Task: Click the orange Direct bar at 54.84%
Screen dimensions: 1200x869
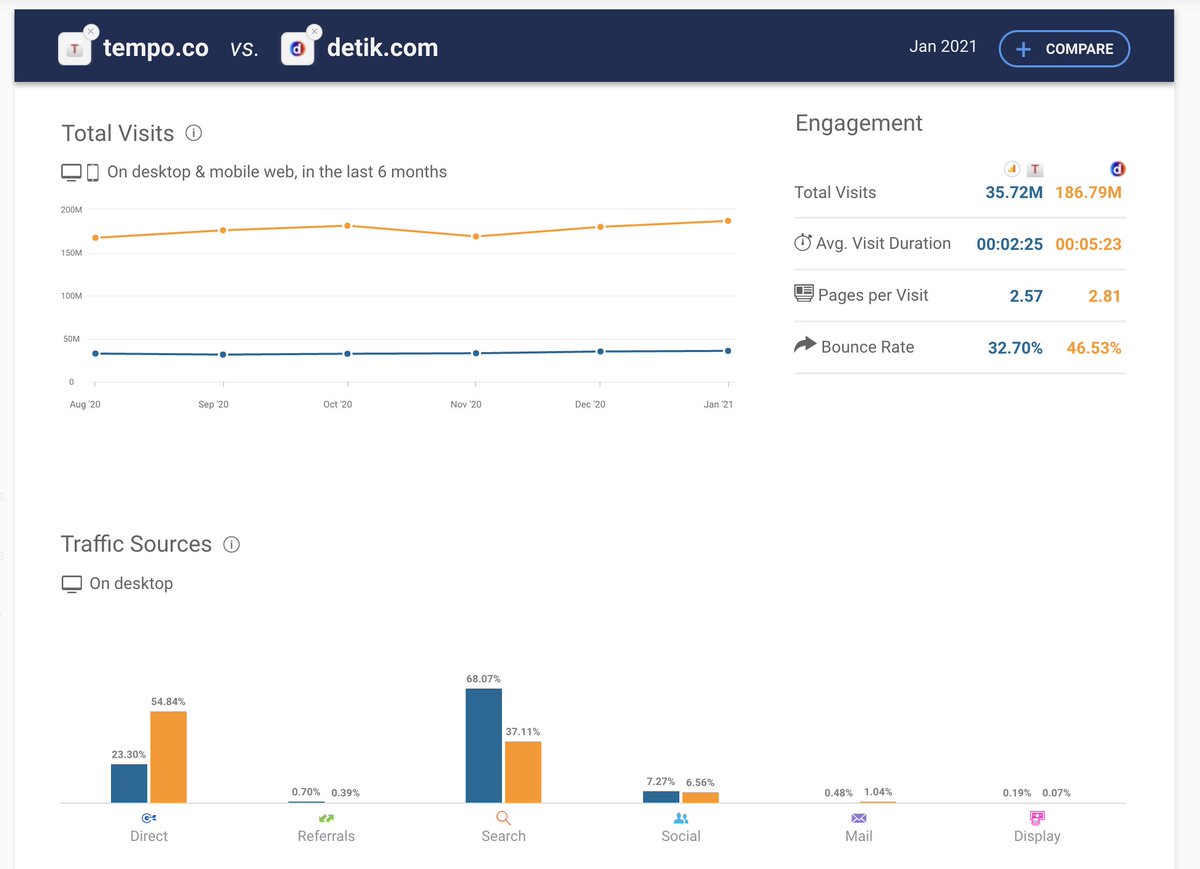Action: coord(168,757)
